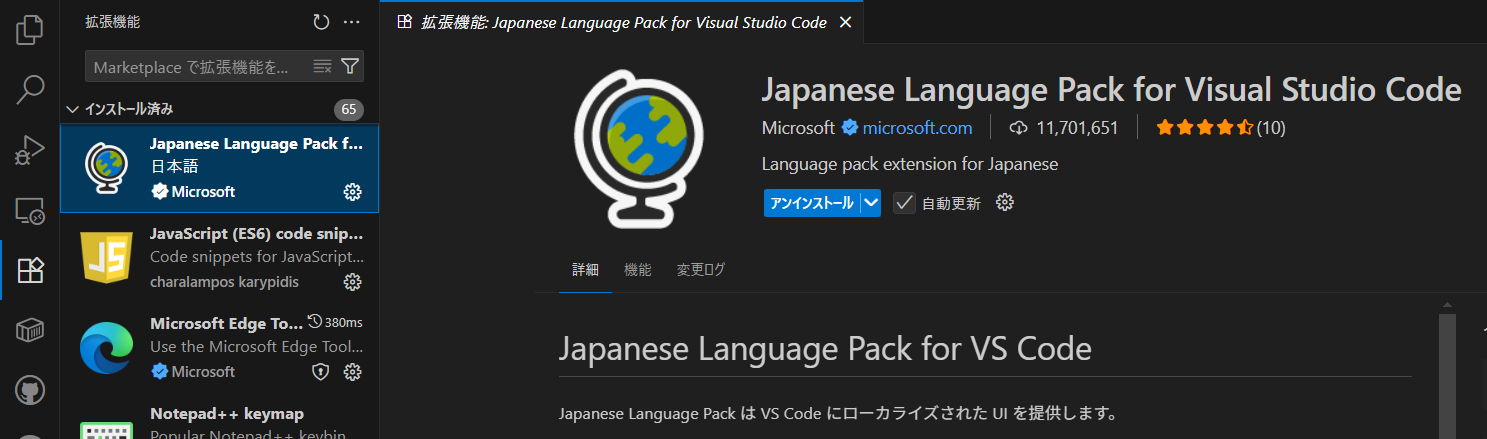Click the shield trust icon on Edge Tools
This screenshot has height=439, width=1487.
[x=320, y=372]
